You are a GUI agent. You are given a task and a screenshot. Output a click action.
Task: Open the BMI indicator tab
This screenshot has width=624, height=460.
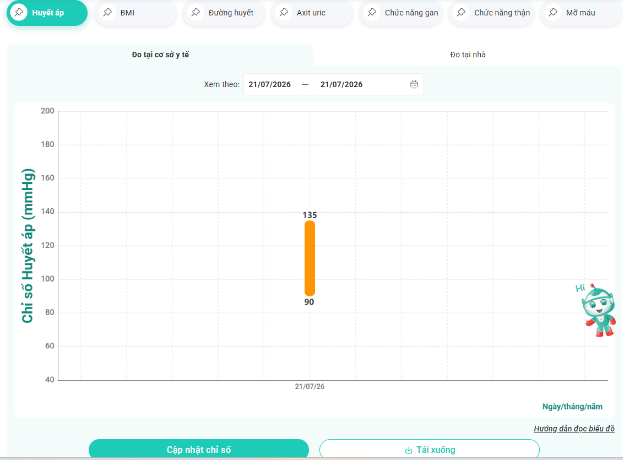[136, 13]
